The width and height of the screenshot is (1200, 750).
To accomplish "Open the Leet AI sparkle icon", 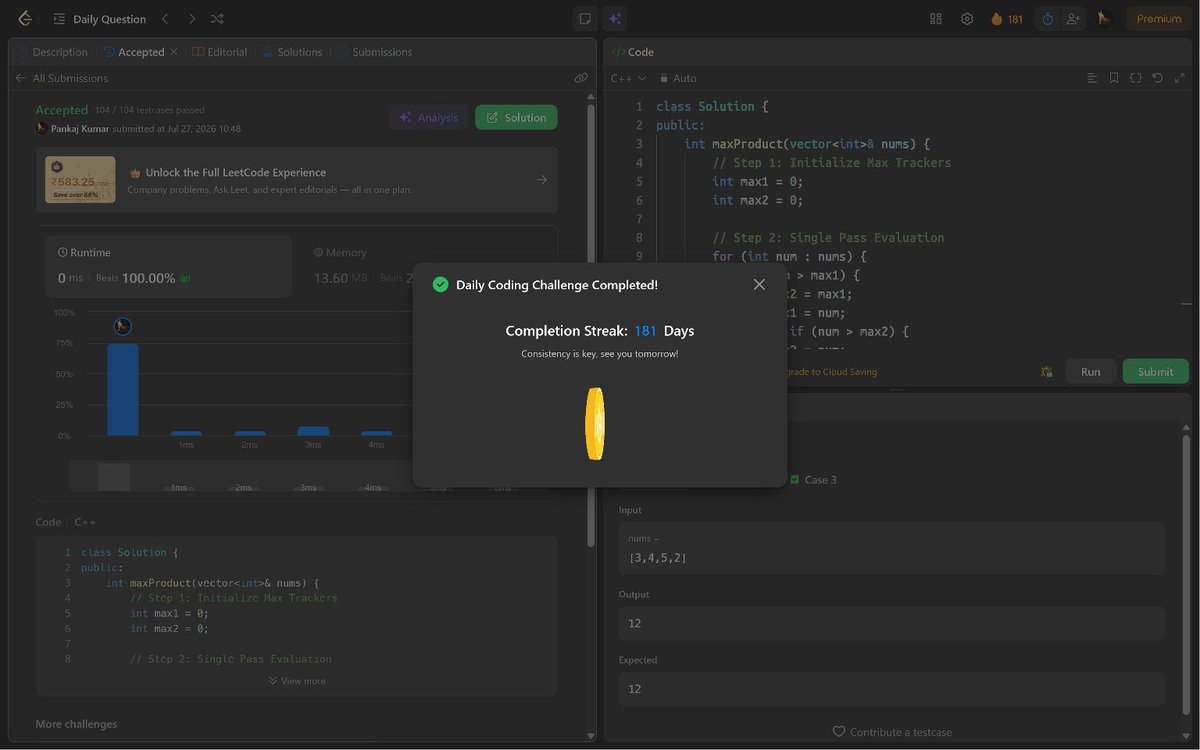I will click(x=614, y=18).
